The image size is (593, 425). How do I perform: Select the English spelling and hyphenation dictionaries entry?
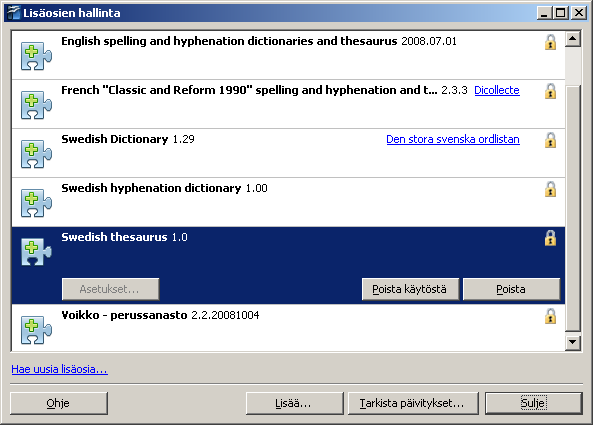click(x=288, y=55)
